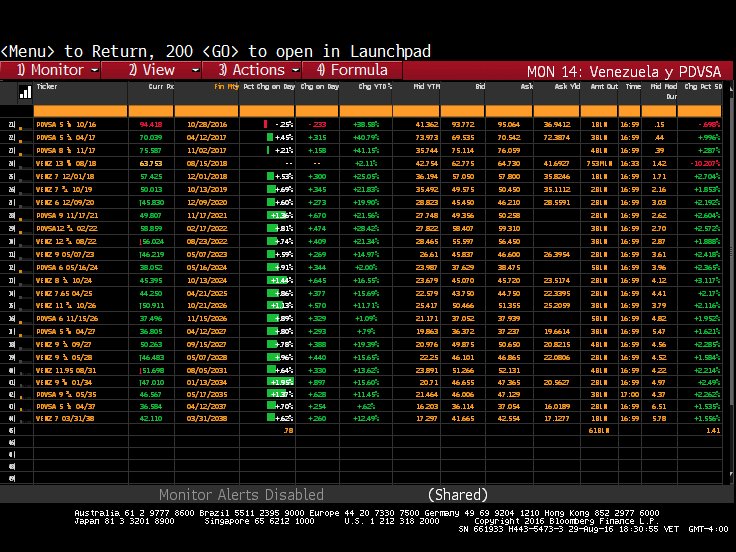Click the (Shared) status label
Image resolution: width=736 pixels, height=552 pixels.
click(x=458, y=495)
